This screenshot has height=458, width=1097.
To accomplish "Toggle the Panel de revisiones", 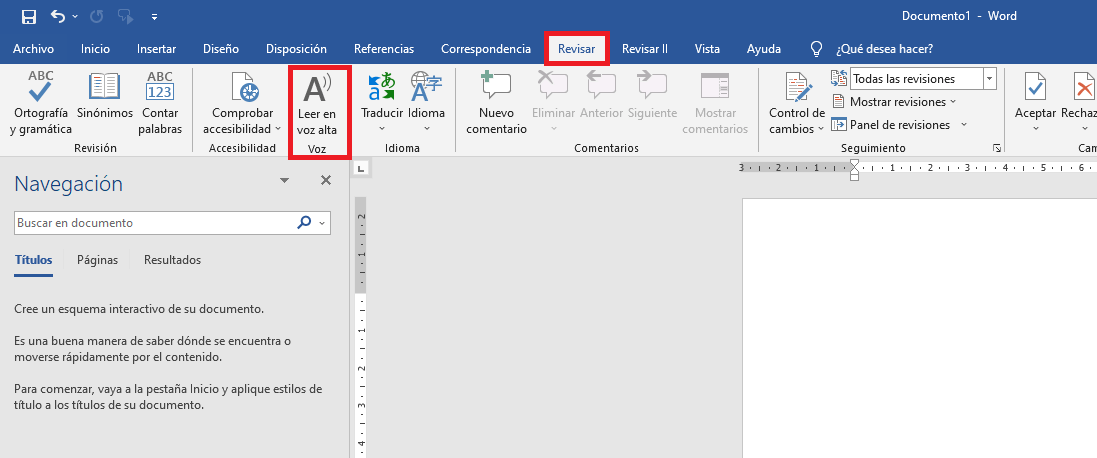I will click(x=899, y=125).
